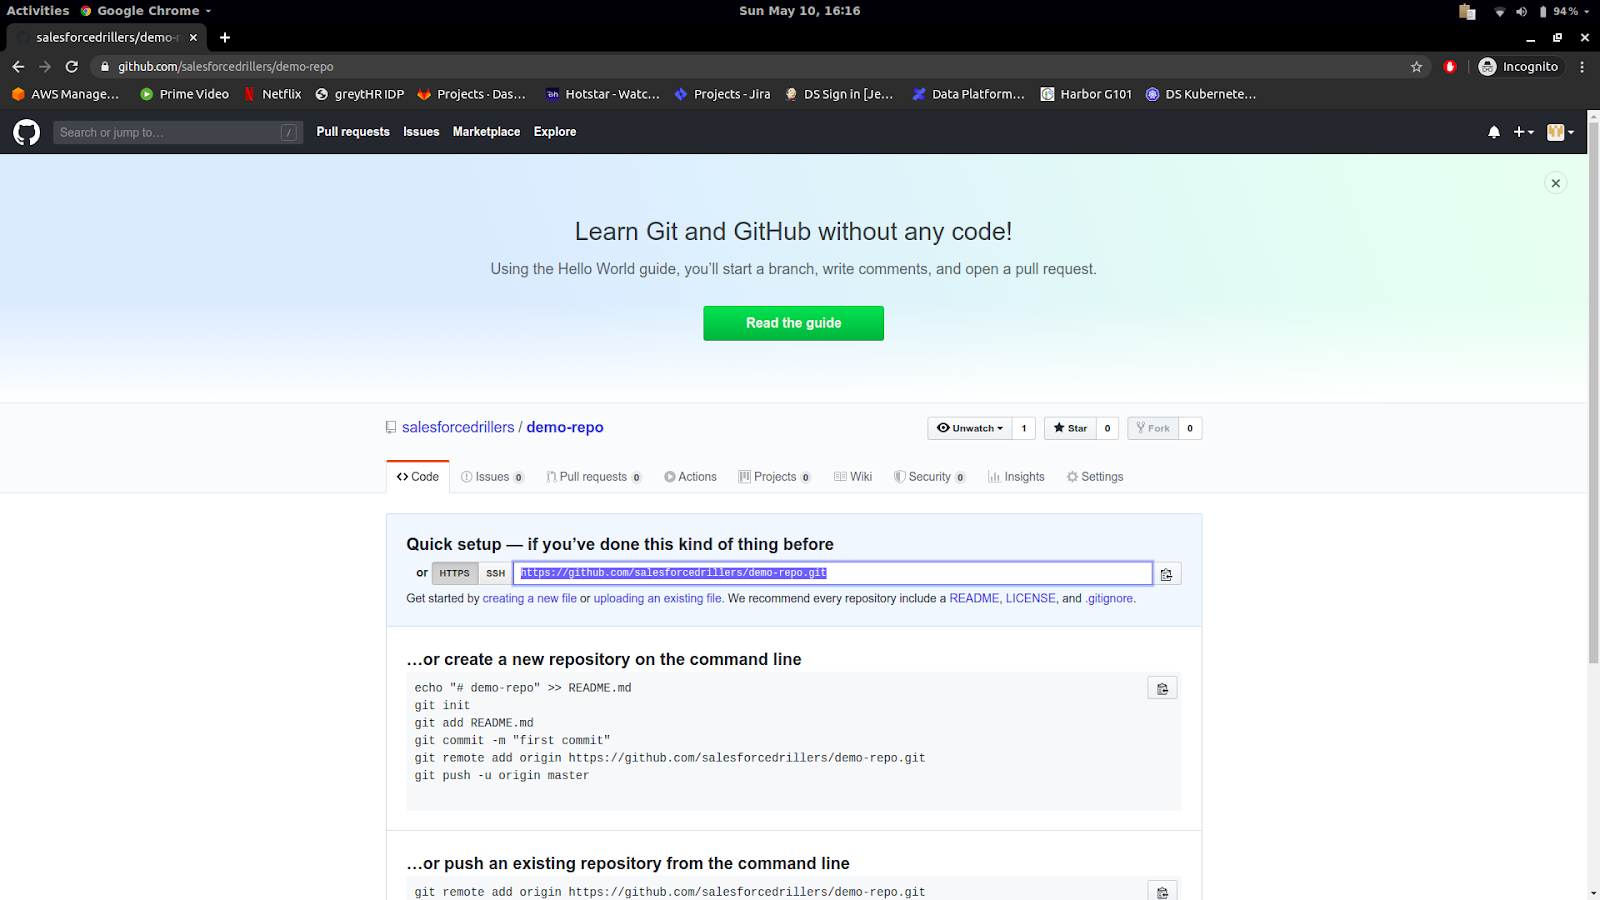Click the clone URL text field
The width and height of the screenshot is (1600, 900).
click(833, 573)
